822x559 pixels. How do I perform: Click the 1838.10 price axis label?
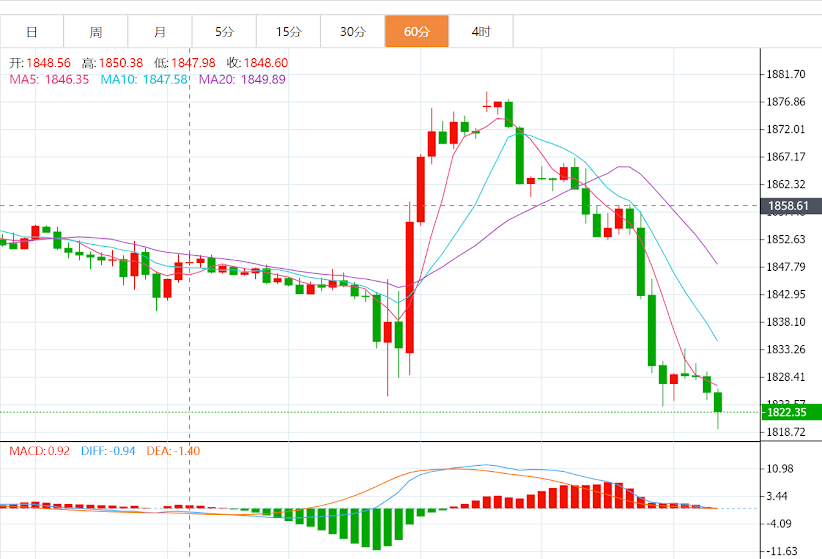(x=786, y=322)
